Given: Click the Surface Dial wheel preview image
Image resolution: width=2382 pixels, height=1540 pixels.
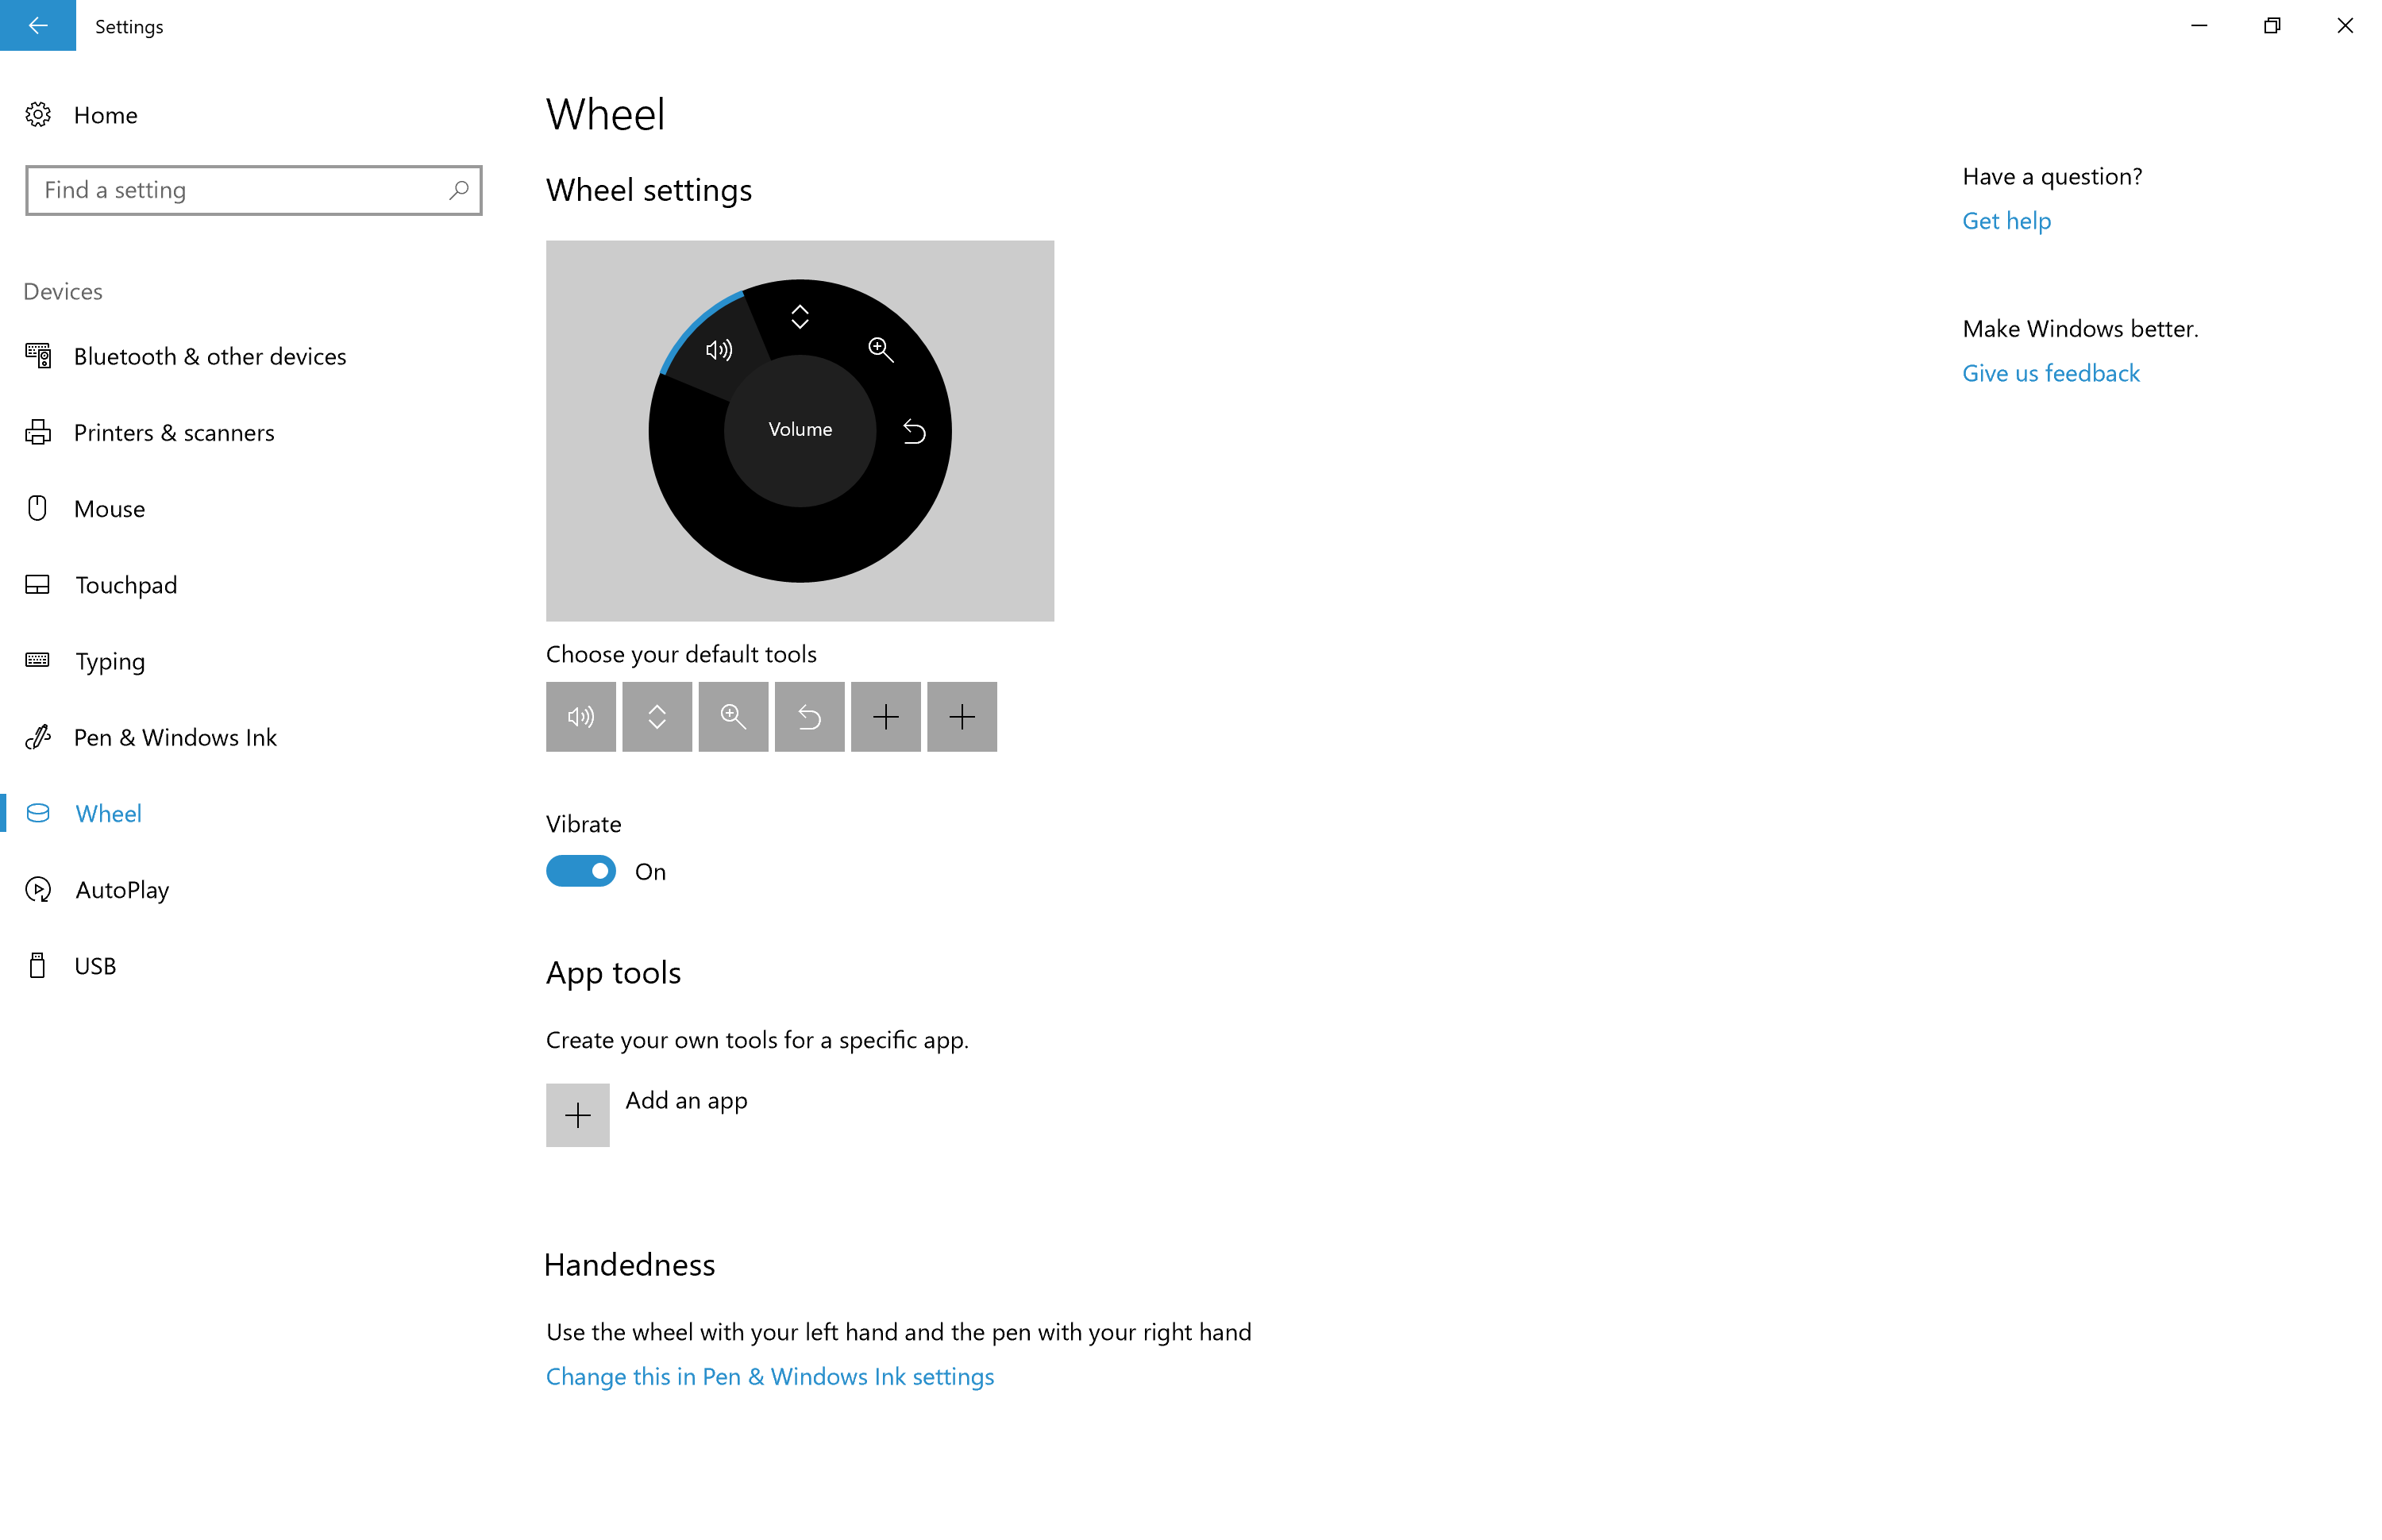Looking at the screenshot, I should click(800, 430).
